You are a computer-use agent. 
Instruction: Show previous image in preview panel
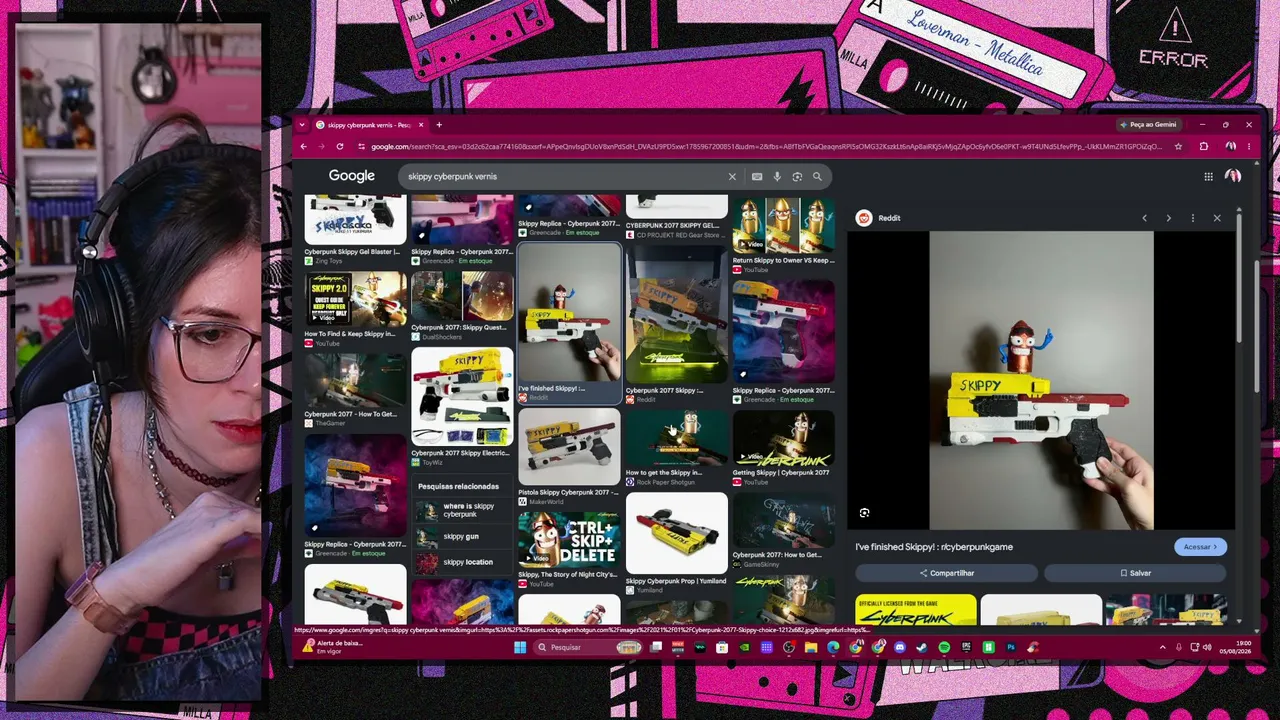[x=1145, y=218]
